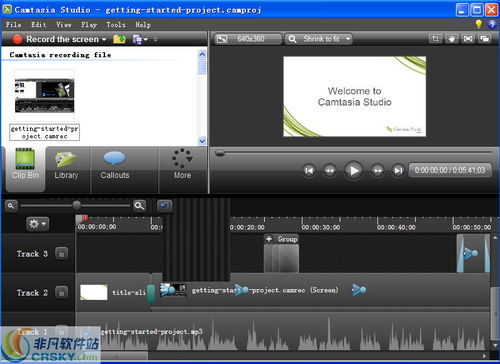Click the jump to next clip button

click(398, 171)
